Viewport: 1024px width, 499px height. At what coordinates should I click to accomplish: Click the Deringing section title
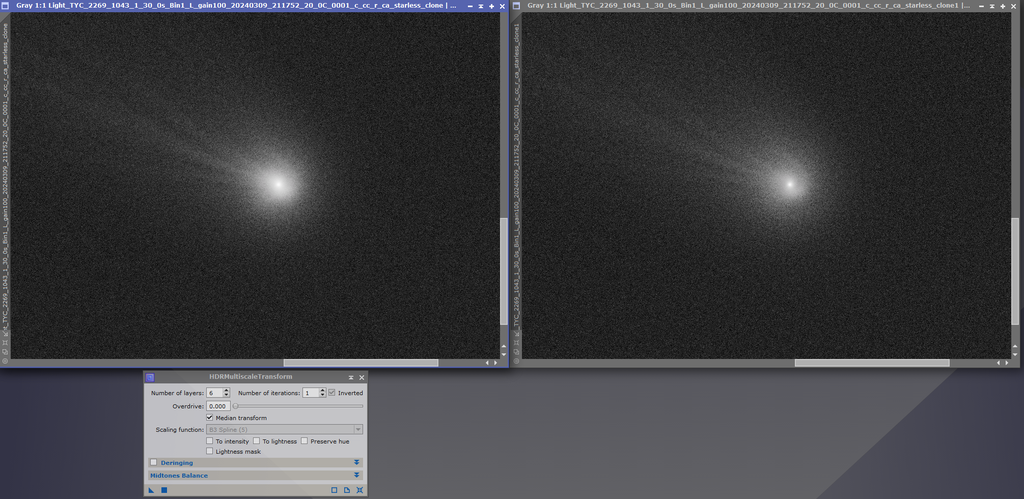pyautogui.click(x=177, y=462)
